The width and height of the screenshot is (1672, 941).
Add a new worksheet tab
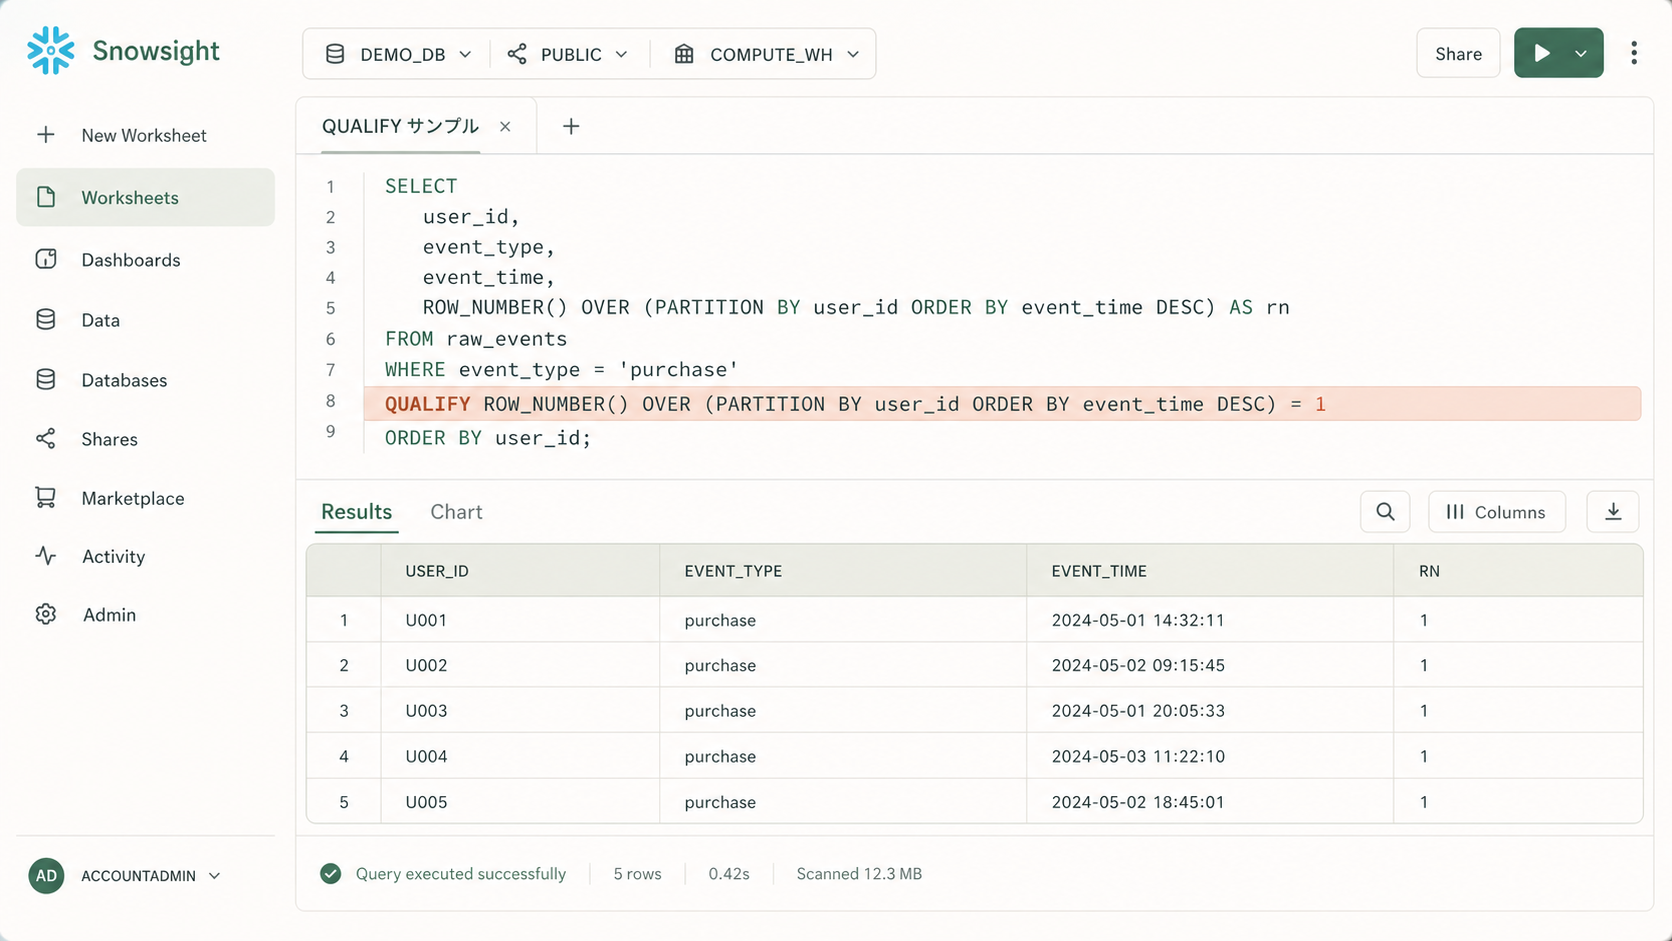pos(571,126)
